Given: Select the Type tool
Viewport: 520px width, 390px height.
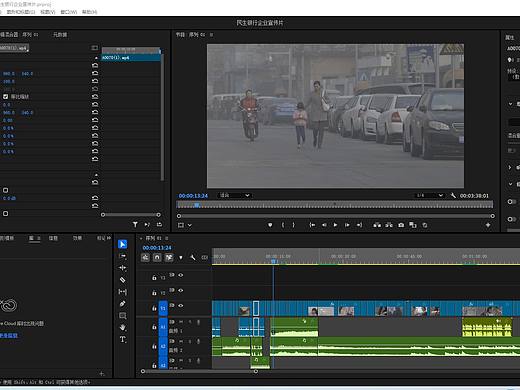Looking at the screenshot, I should (x=122, y=339).
